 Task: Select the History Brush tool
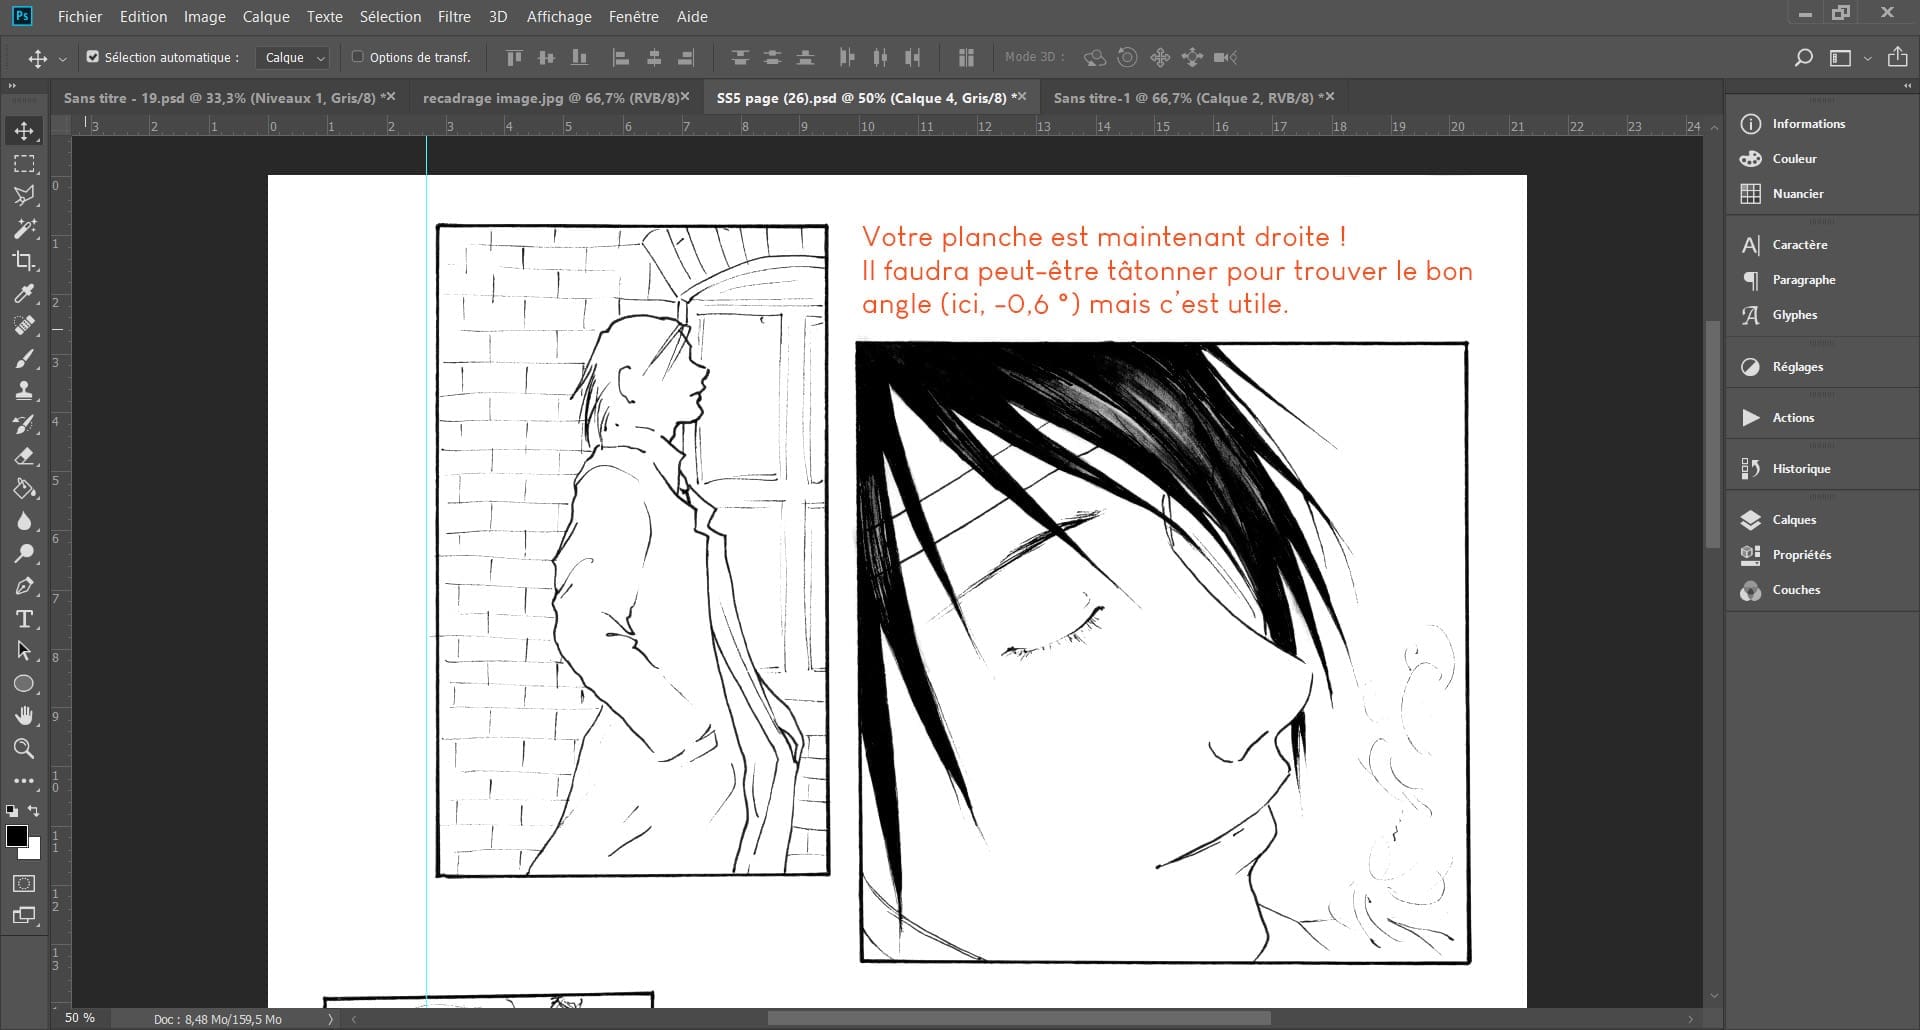[25, 424]
